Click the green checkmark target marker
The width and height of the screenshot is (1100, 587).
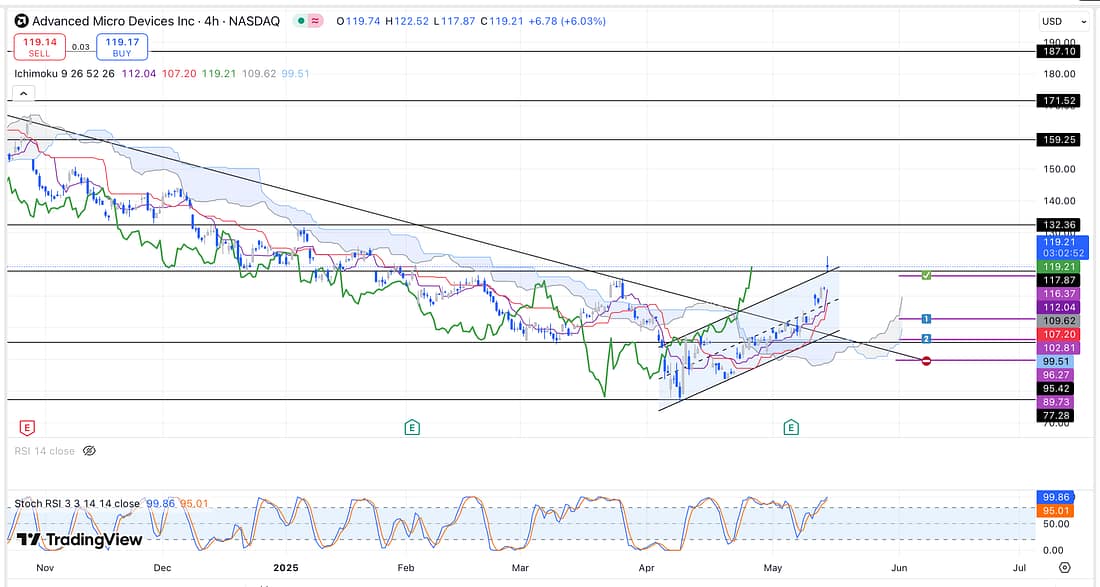coord(927,275)
